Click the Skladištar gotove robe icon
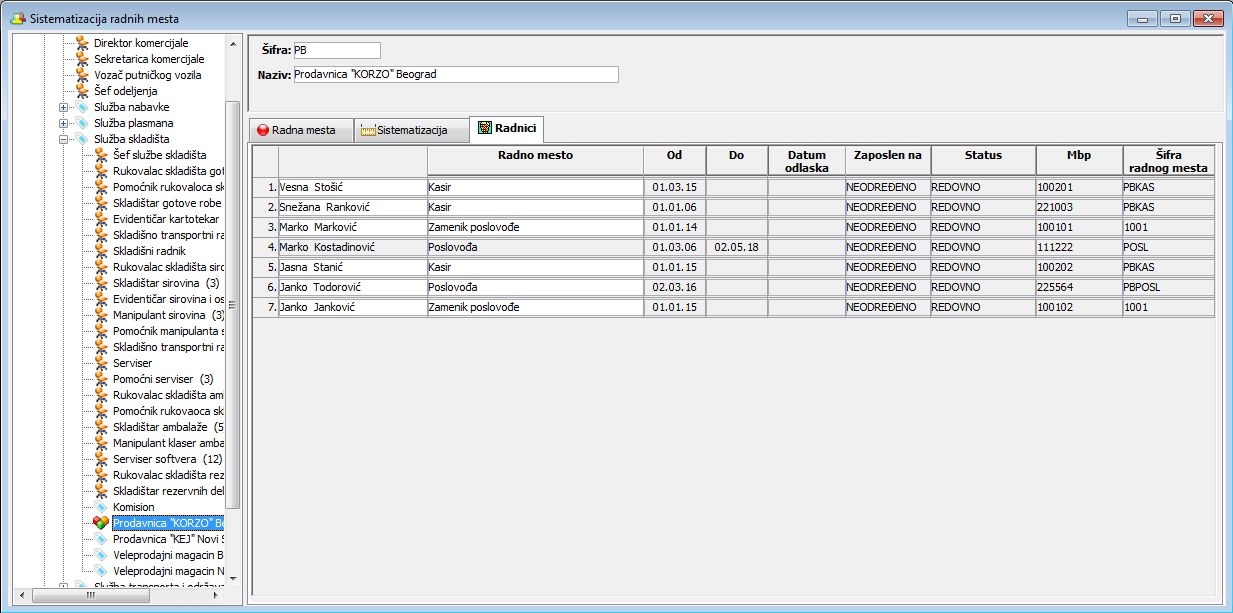 [x=101, y=203]
